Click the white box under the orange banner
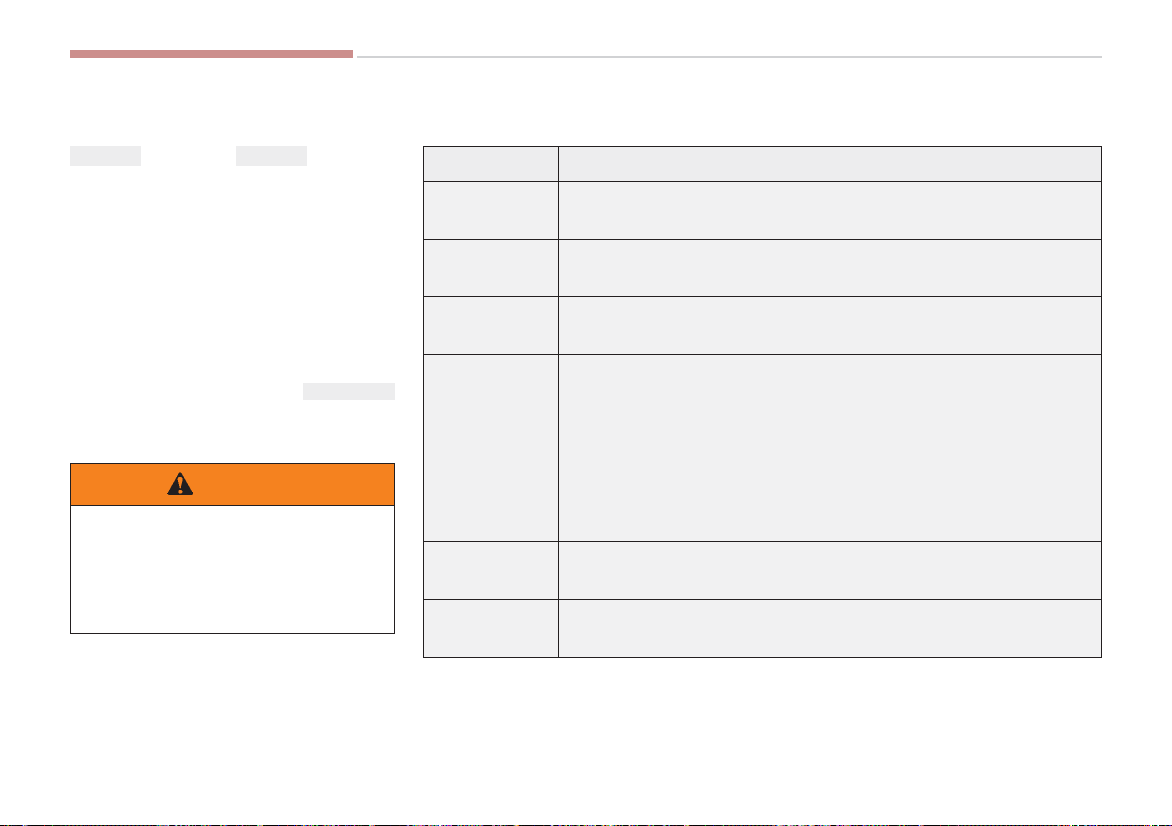This screenshot has height=826, width=1172. tap(232, 570)
